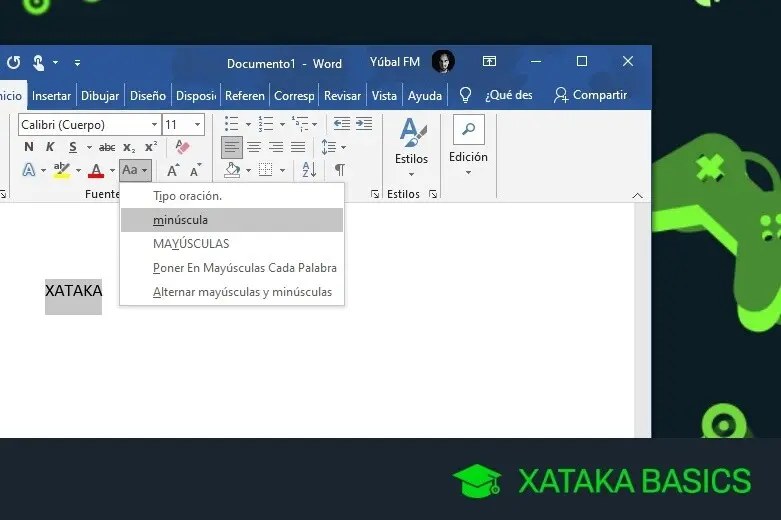Click the Numbering list icon

pos(266,124)
